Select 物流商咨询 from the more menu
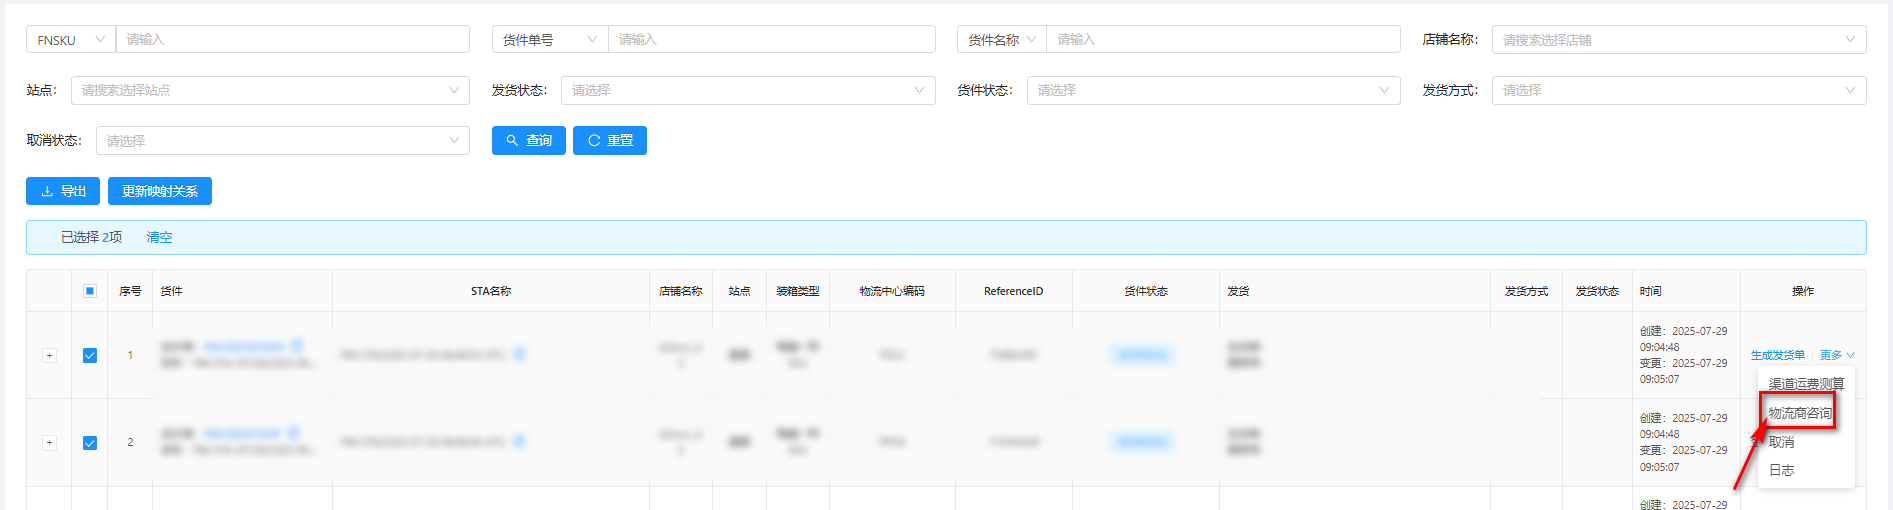 (1799, 413)
